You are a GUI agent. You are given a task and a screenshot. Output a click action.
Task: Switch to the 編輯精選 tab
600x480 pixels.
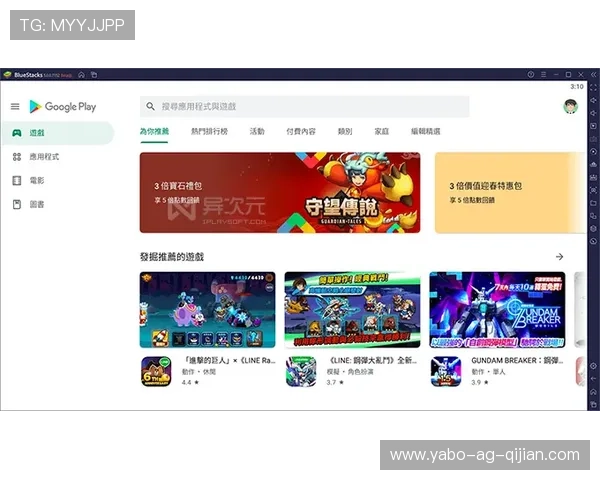[426, 131]
